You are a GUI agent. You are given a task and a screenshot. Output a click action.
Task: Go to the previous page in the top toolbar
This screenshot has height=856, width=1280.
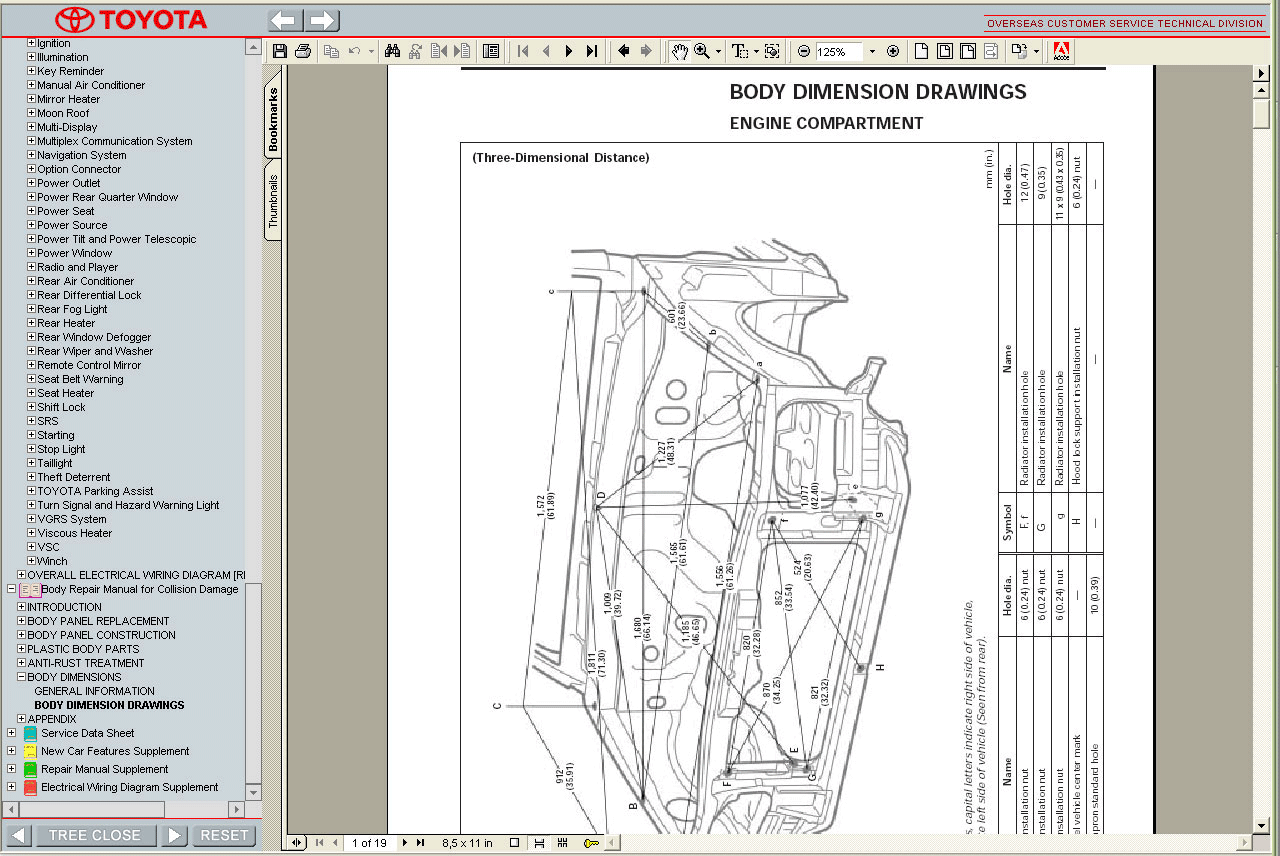(546, 51)
